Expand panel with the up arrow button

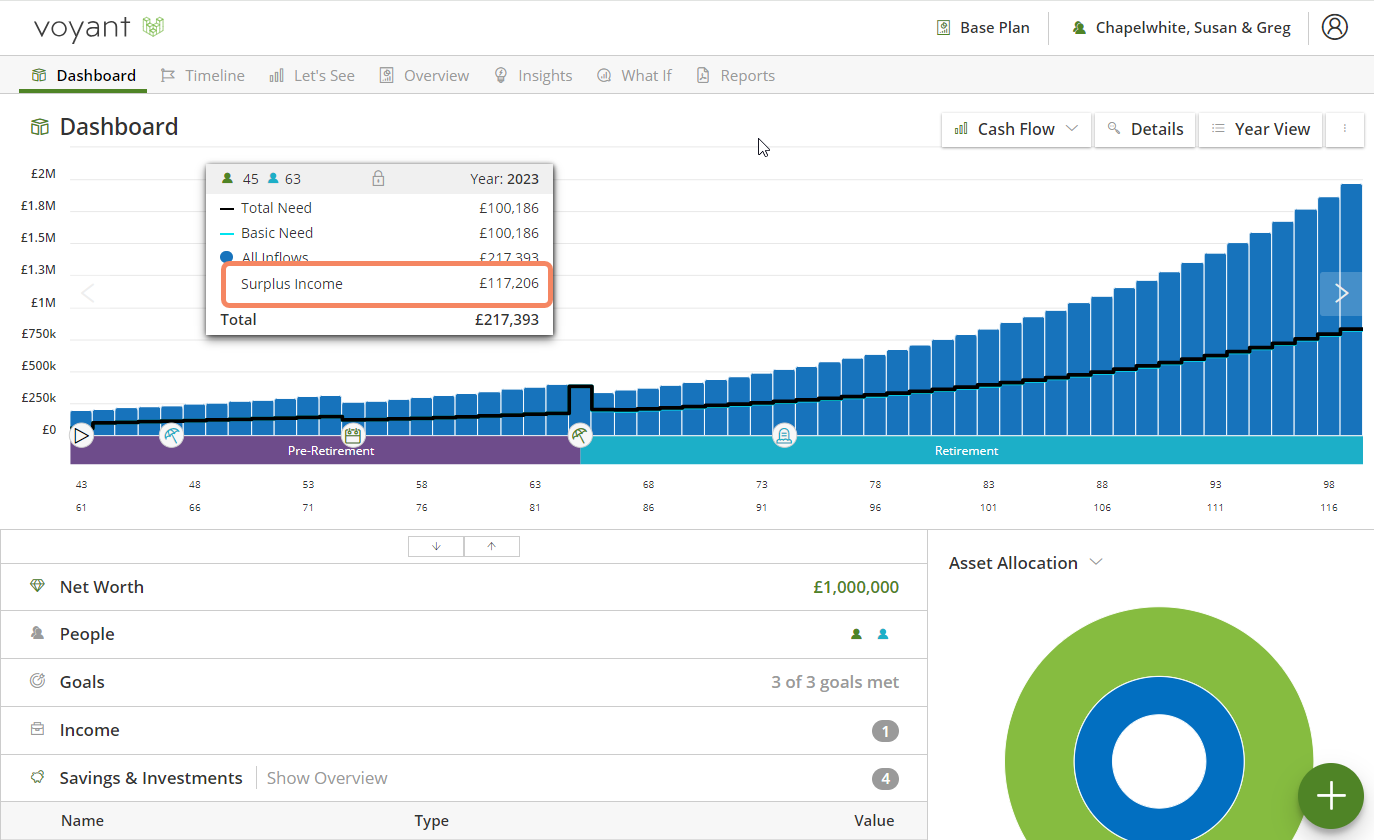tap(492, 546)
